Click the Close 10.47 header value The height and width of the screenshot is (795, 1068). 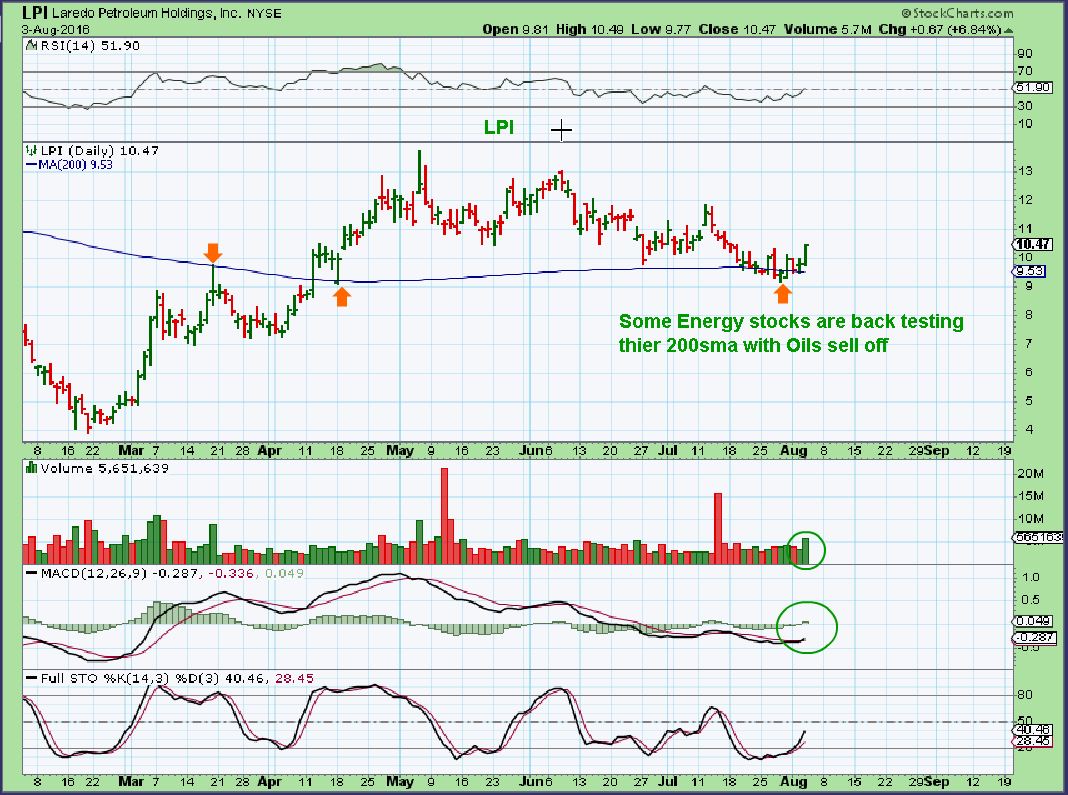coord(737,29)
